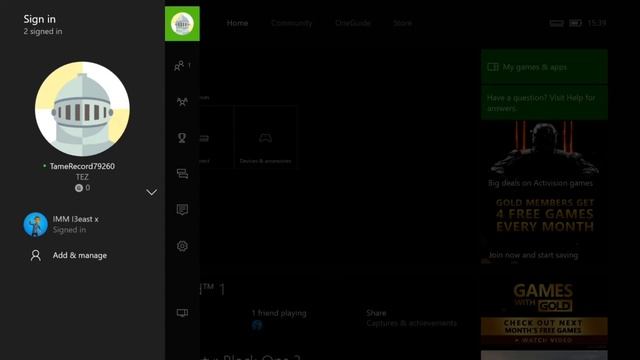Click the Sign in header text

pyautogui.click(x=40, y=19)
